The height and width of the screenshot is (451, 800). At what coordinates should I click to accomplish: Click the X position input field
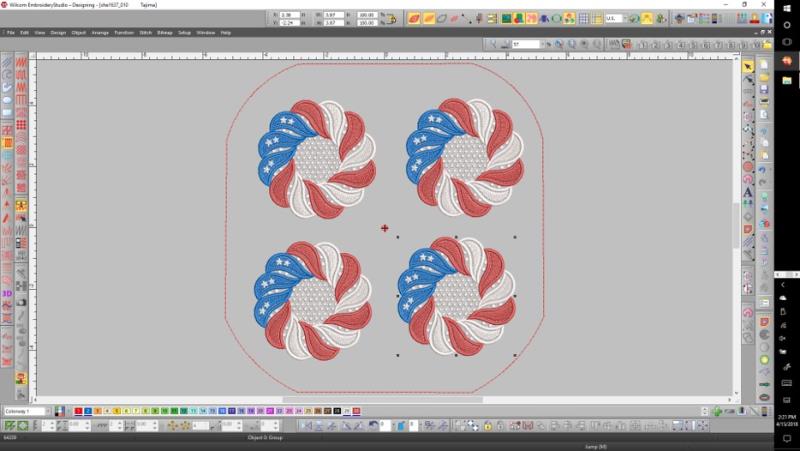[x=290, y=15]
